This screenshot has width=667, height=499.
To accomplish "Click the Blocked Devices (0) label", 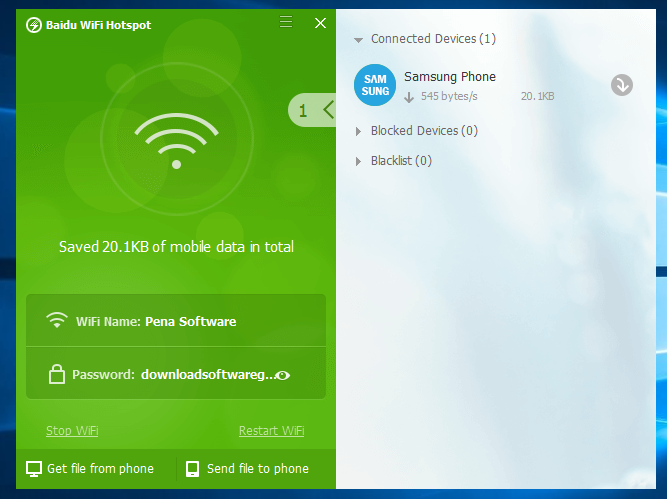I will 424,131.
